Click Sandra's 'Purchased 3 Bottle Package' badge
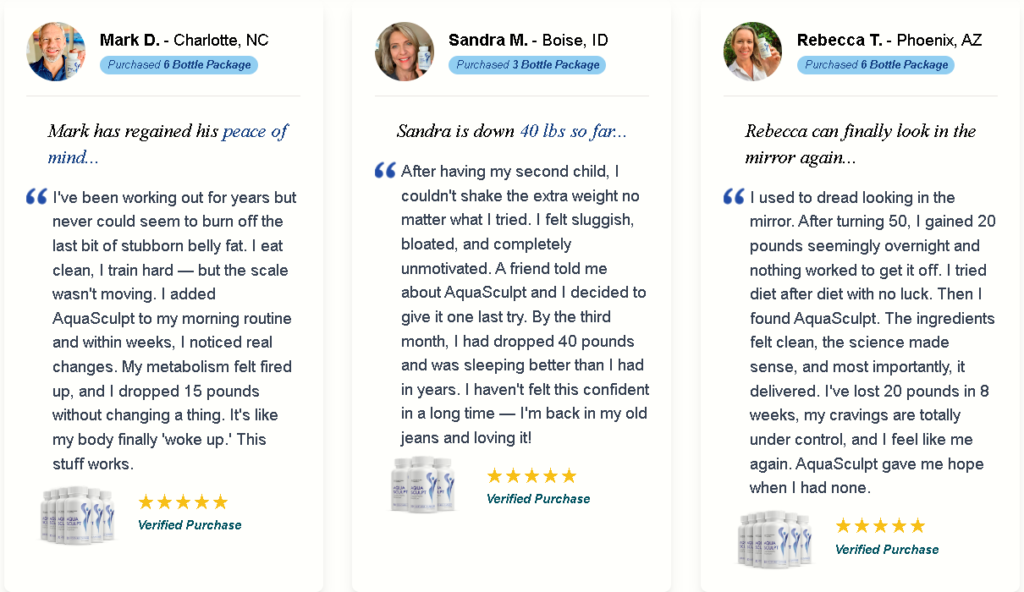 [527, 65]
